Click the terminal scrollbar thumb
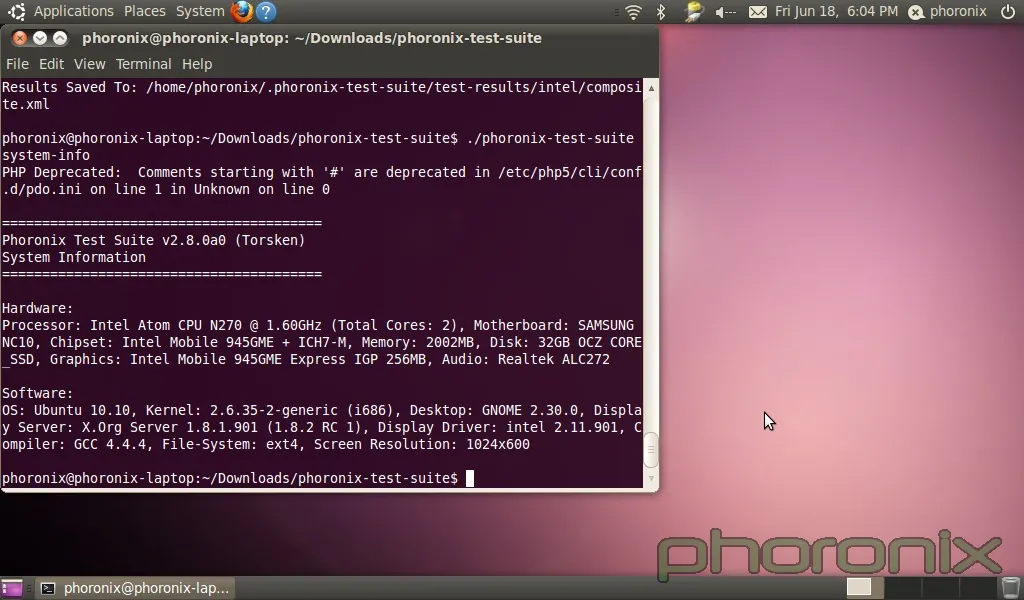Screen dimensions: 1024x600 (651, 449)
